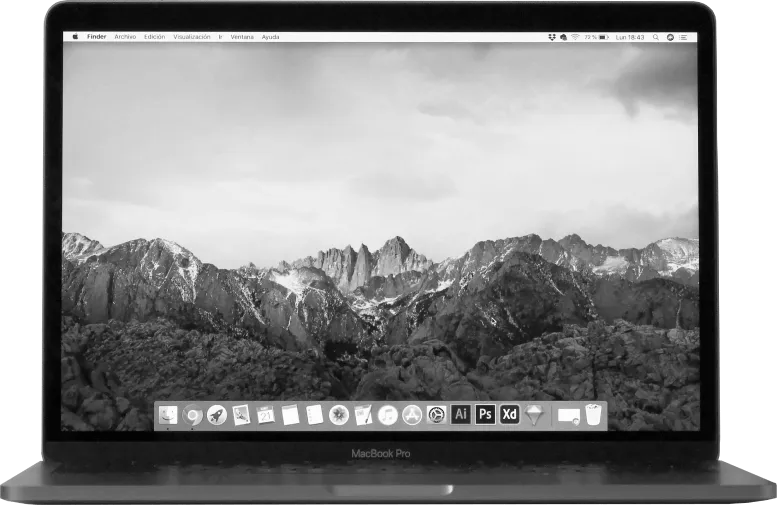777x505 pixels.
Task: Open Launchpad rocket icon
Action: coord(217,414)
